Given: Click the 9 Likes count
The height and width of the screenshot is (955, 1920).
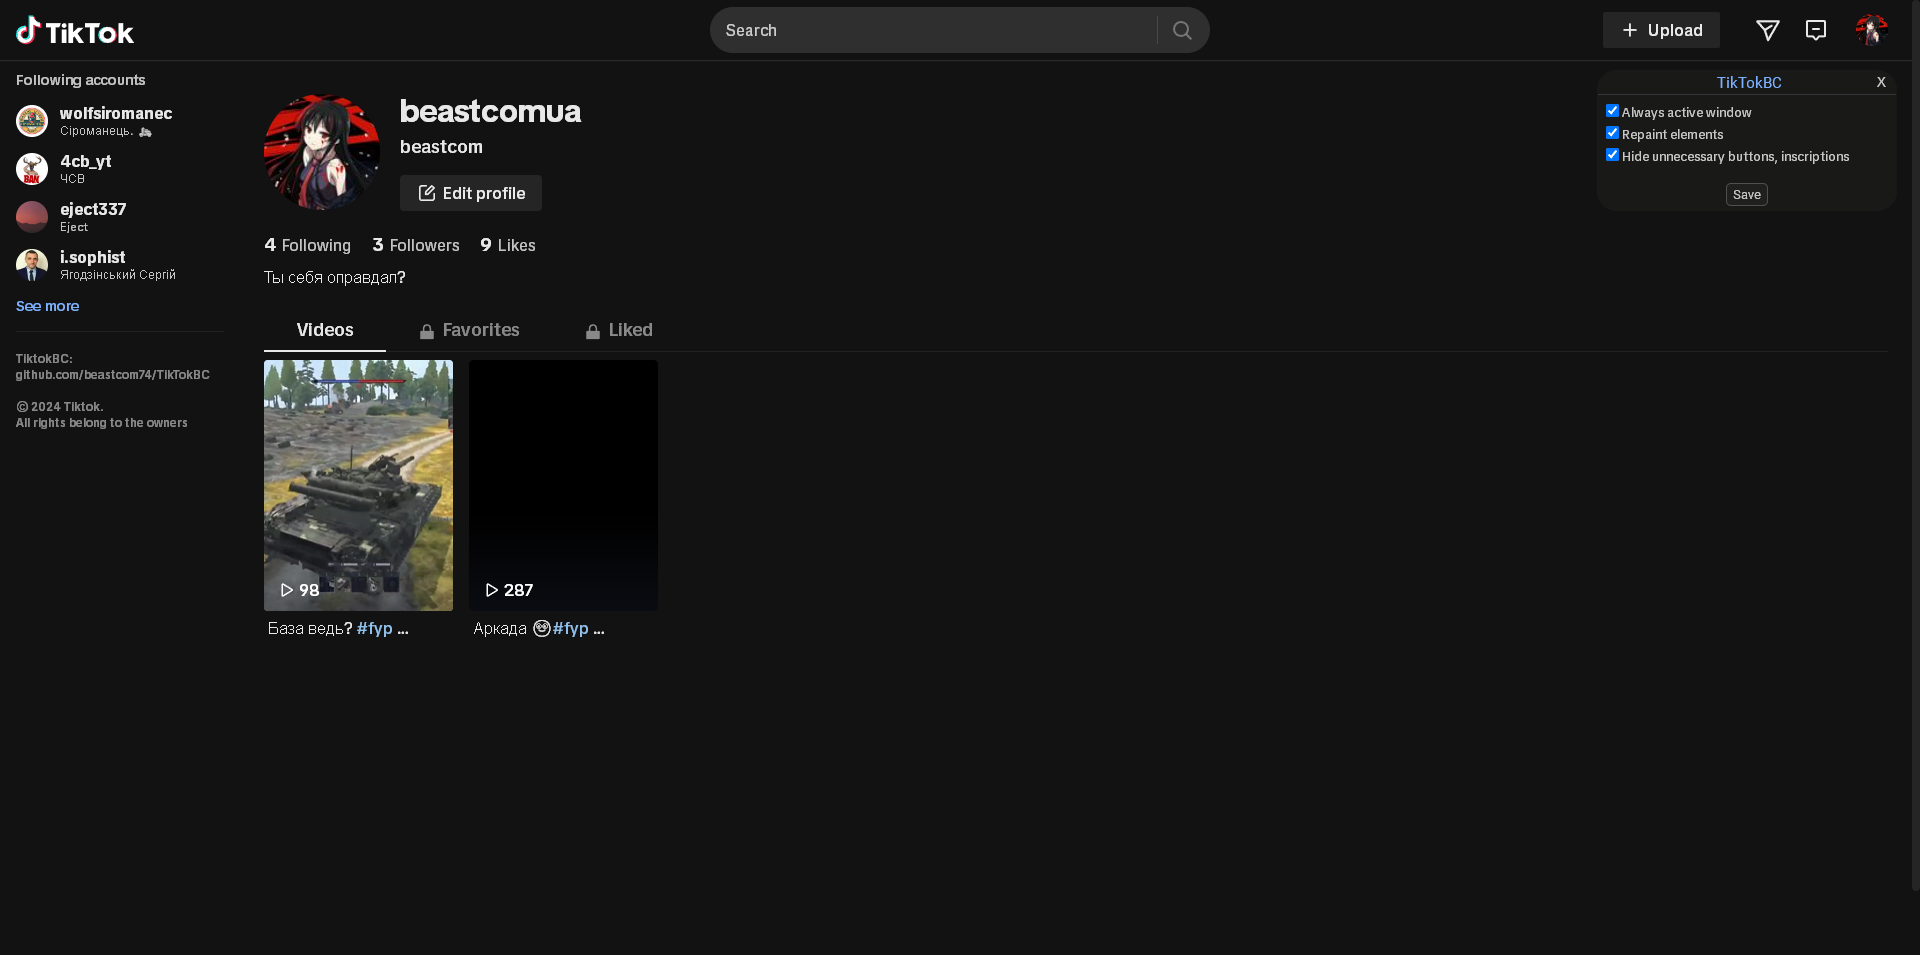Looking at the screenshot, I should 508,245.
